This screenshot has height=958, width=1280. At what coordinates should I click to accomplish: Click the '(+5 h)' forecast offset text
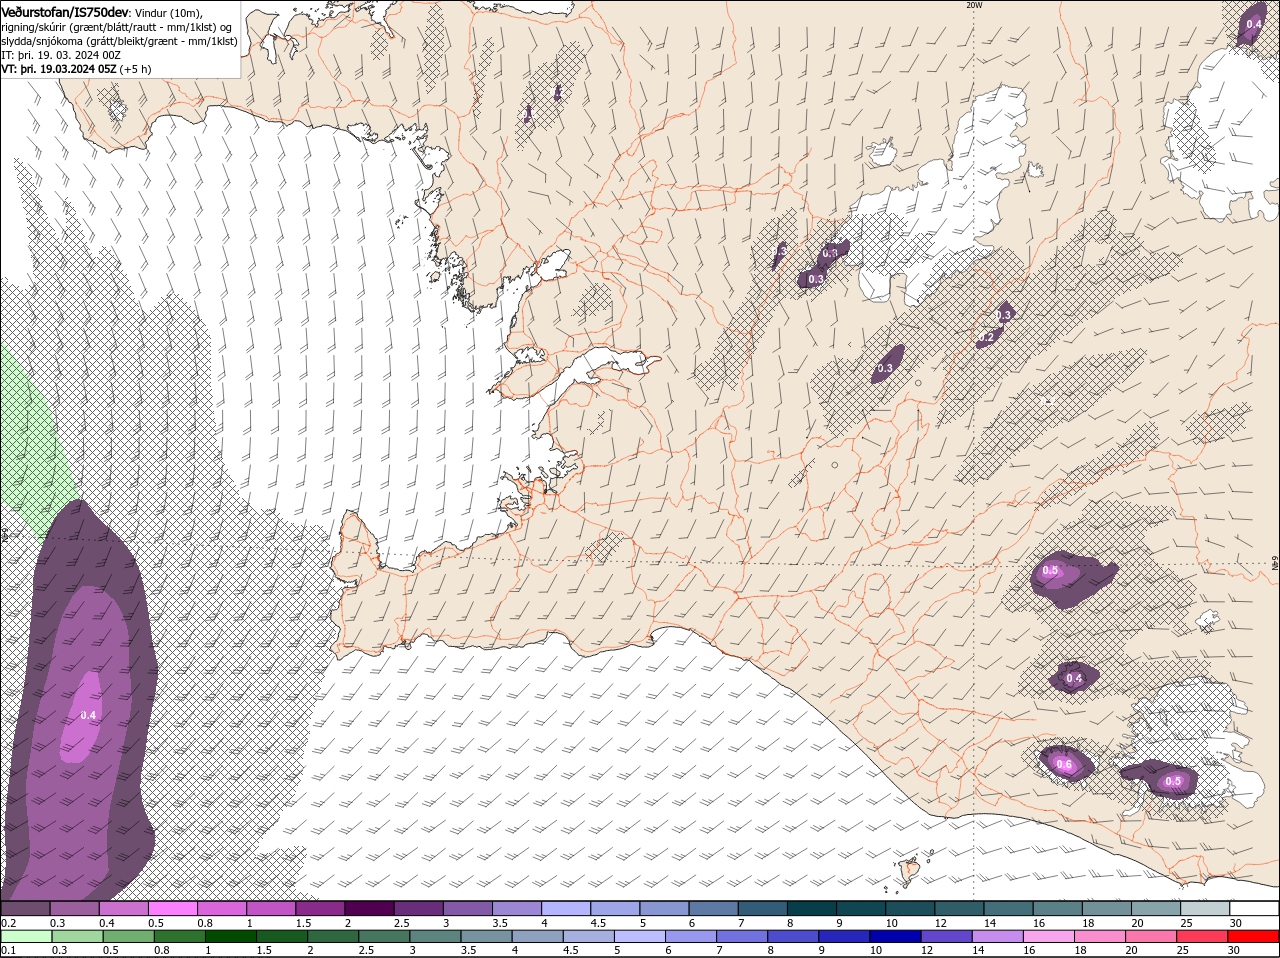pos(136,69)
